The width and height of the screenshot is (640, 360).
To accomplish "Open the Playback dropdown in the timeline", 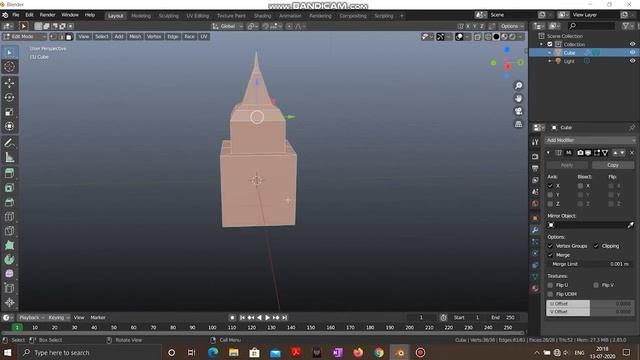I will (x=31, y=318).
